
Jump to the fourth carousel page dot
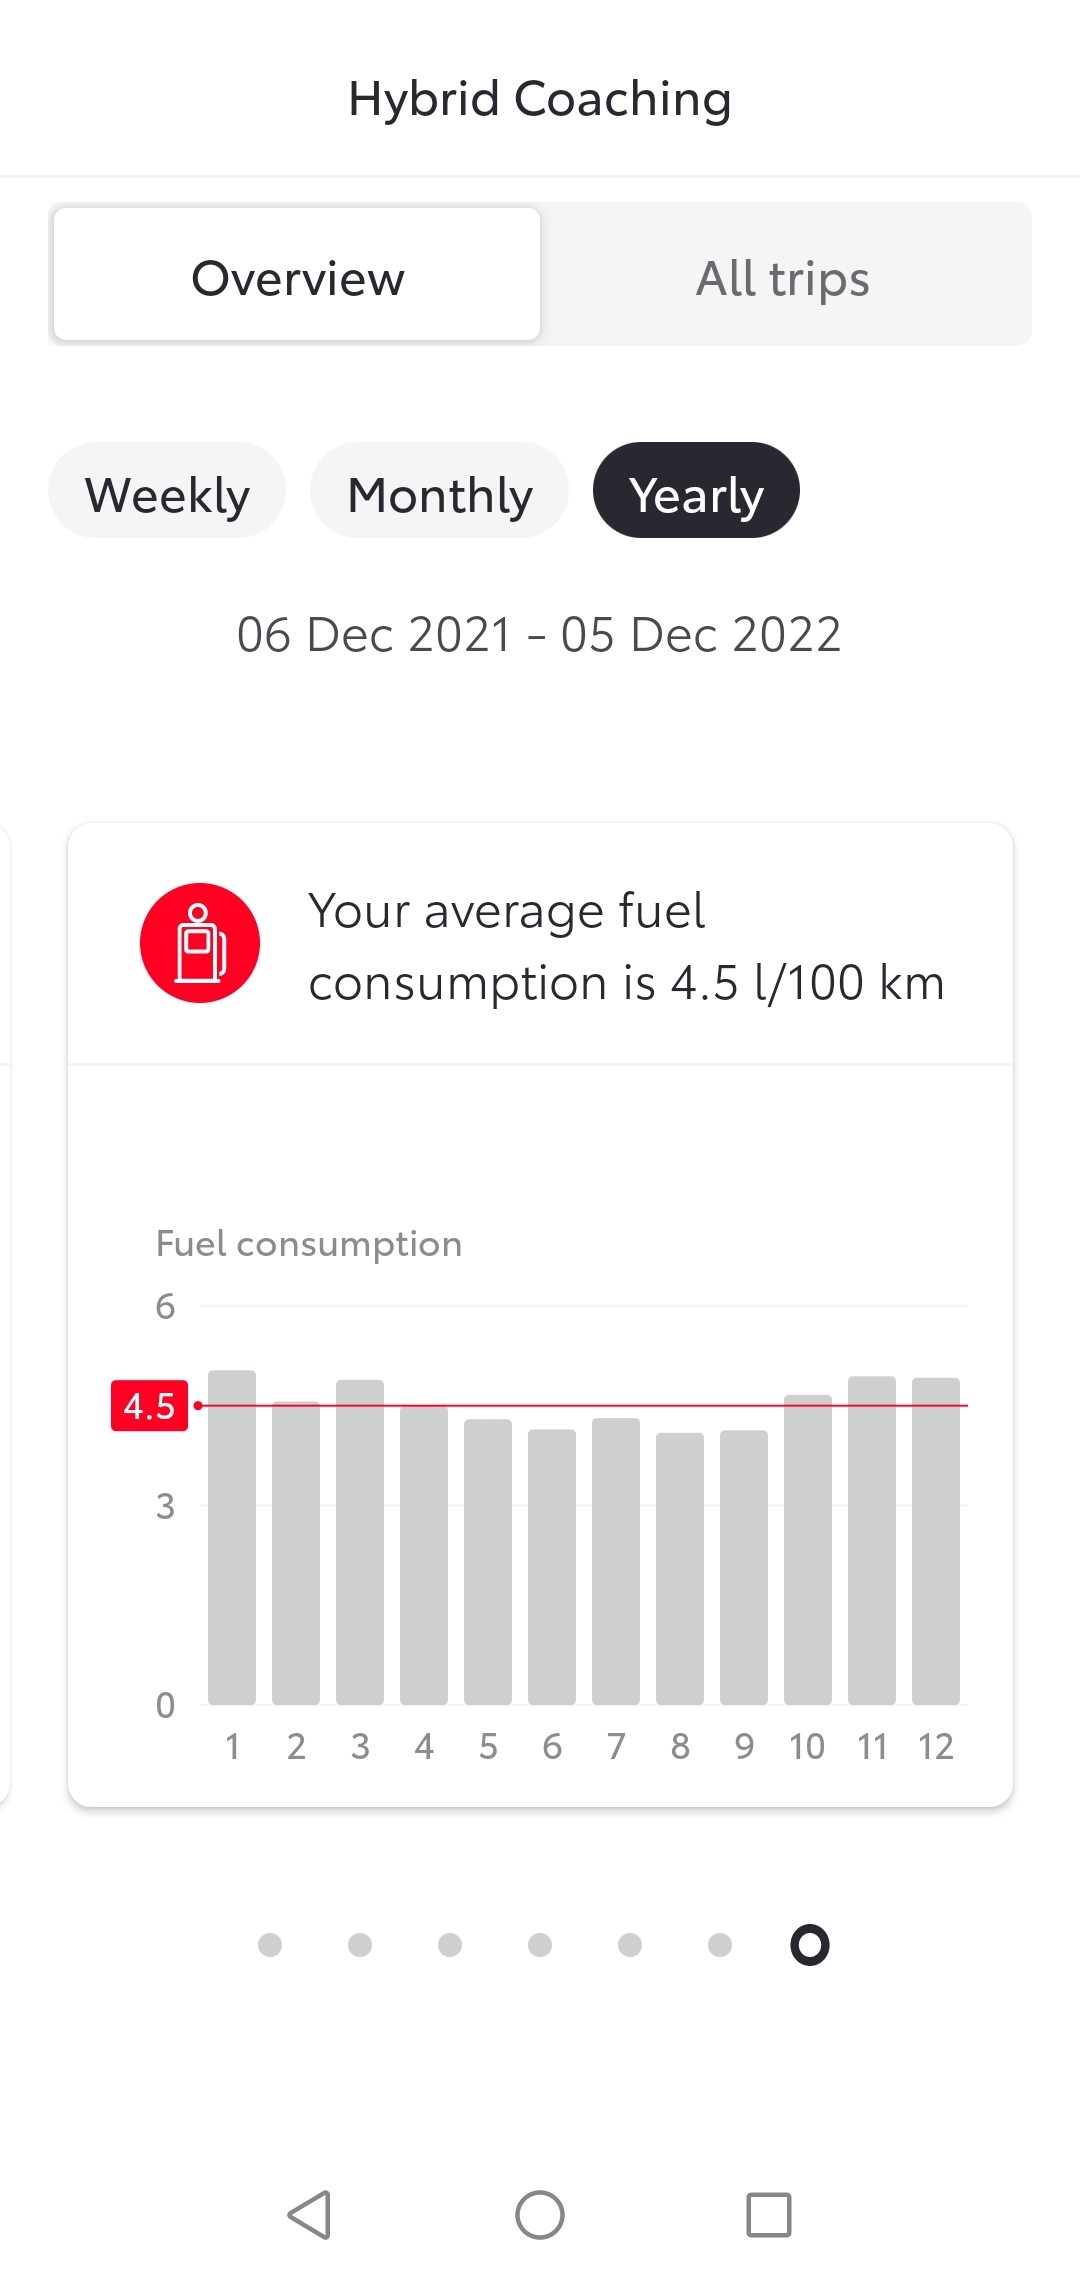coord(540,1944)
